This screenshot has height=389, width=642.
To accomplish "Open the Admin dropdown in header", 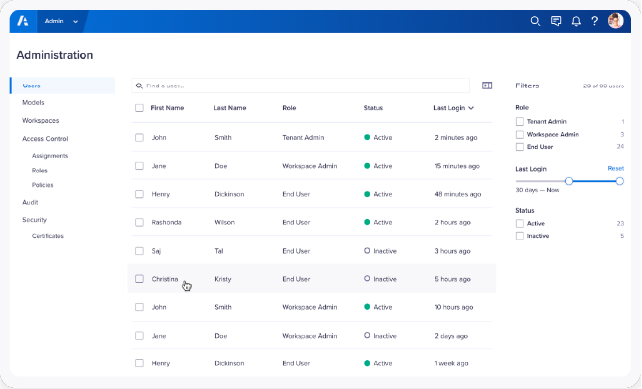I will click(x=61, y=21).
